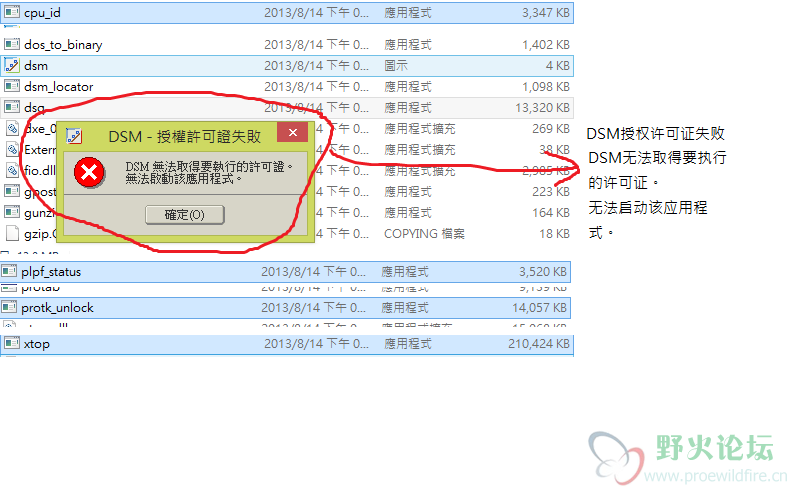Viewport: 797px width, 494px height.
Task: Click the dsq application icon
Action: 12,107
